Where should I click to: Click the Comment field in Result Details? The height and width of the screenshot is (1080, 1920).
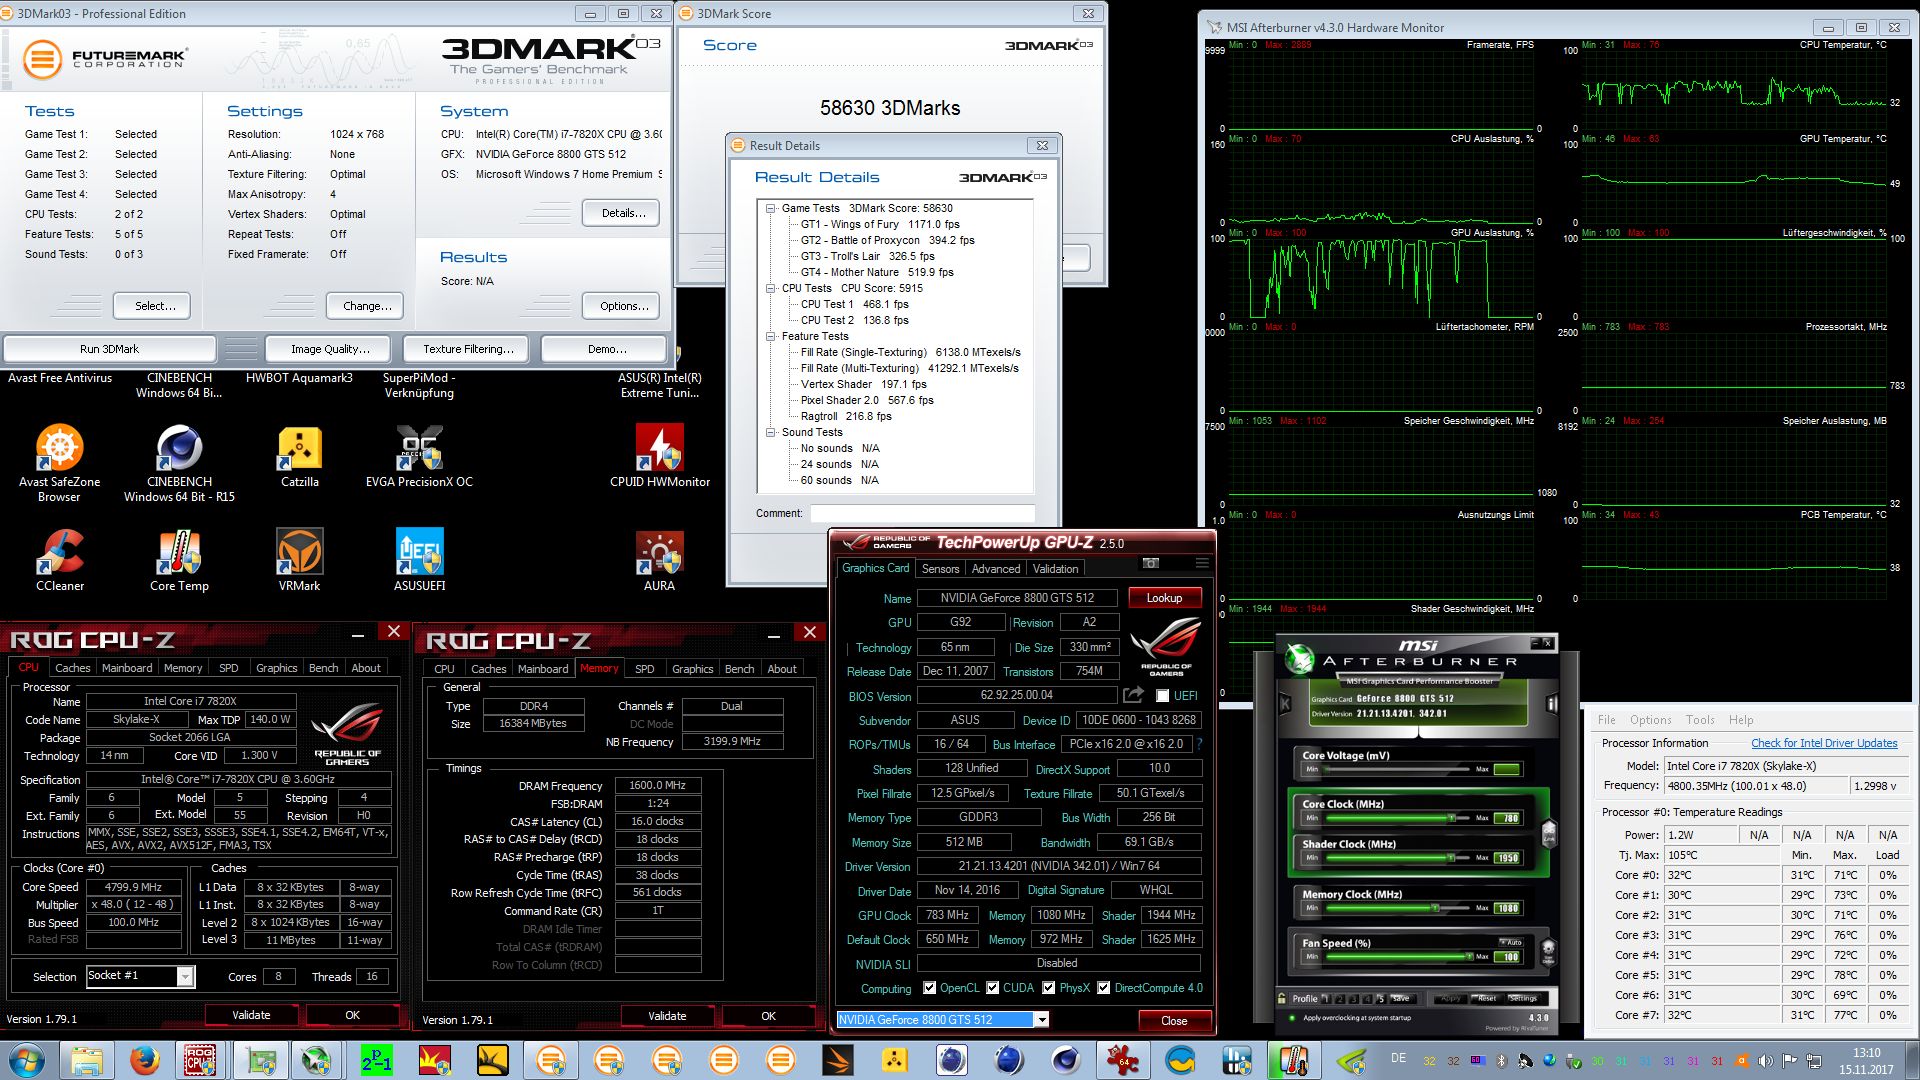pyautogui.click(x=922, y=513)
